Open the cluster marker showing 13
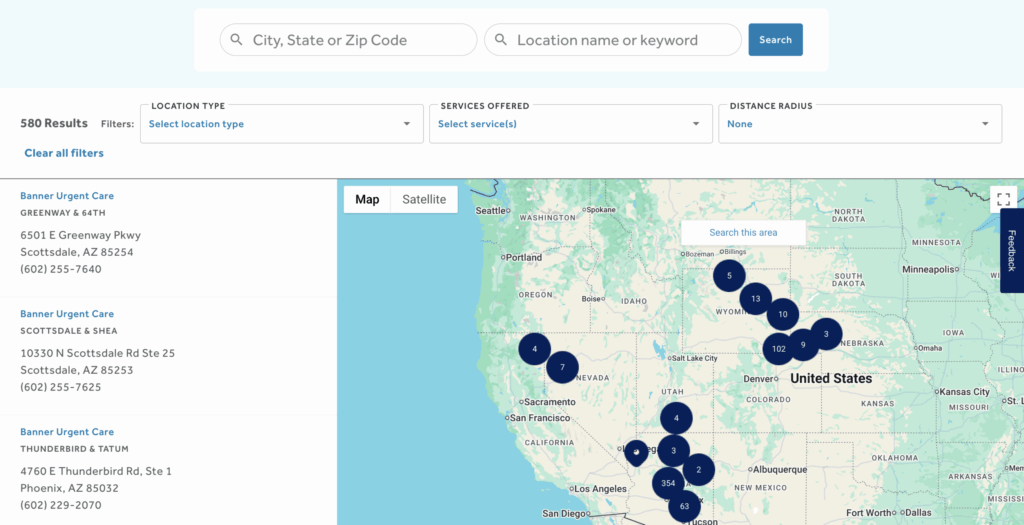This screenshot has width=1024, height=525. pos(755,298)
